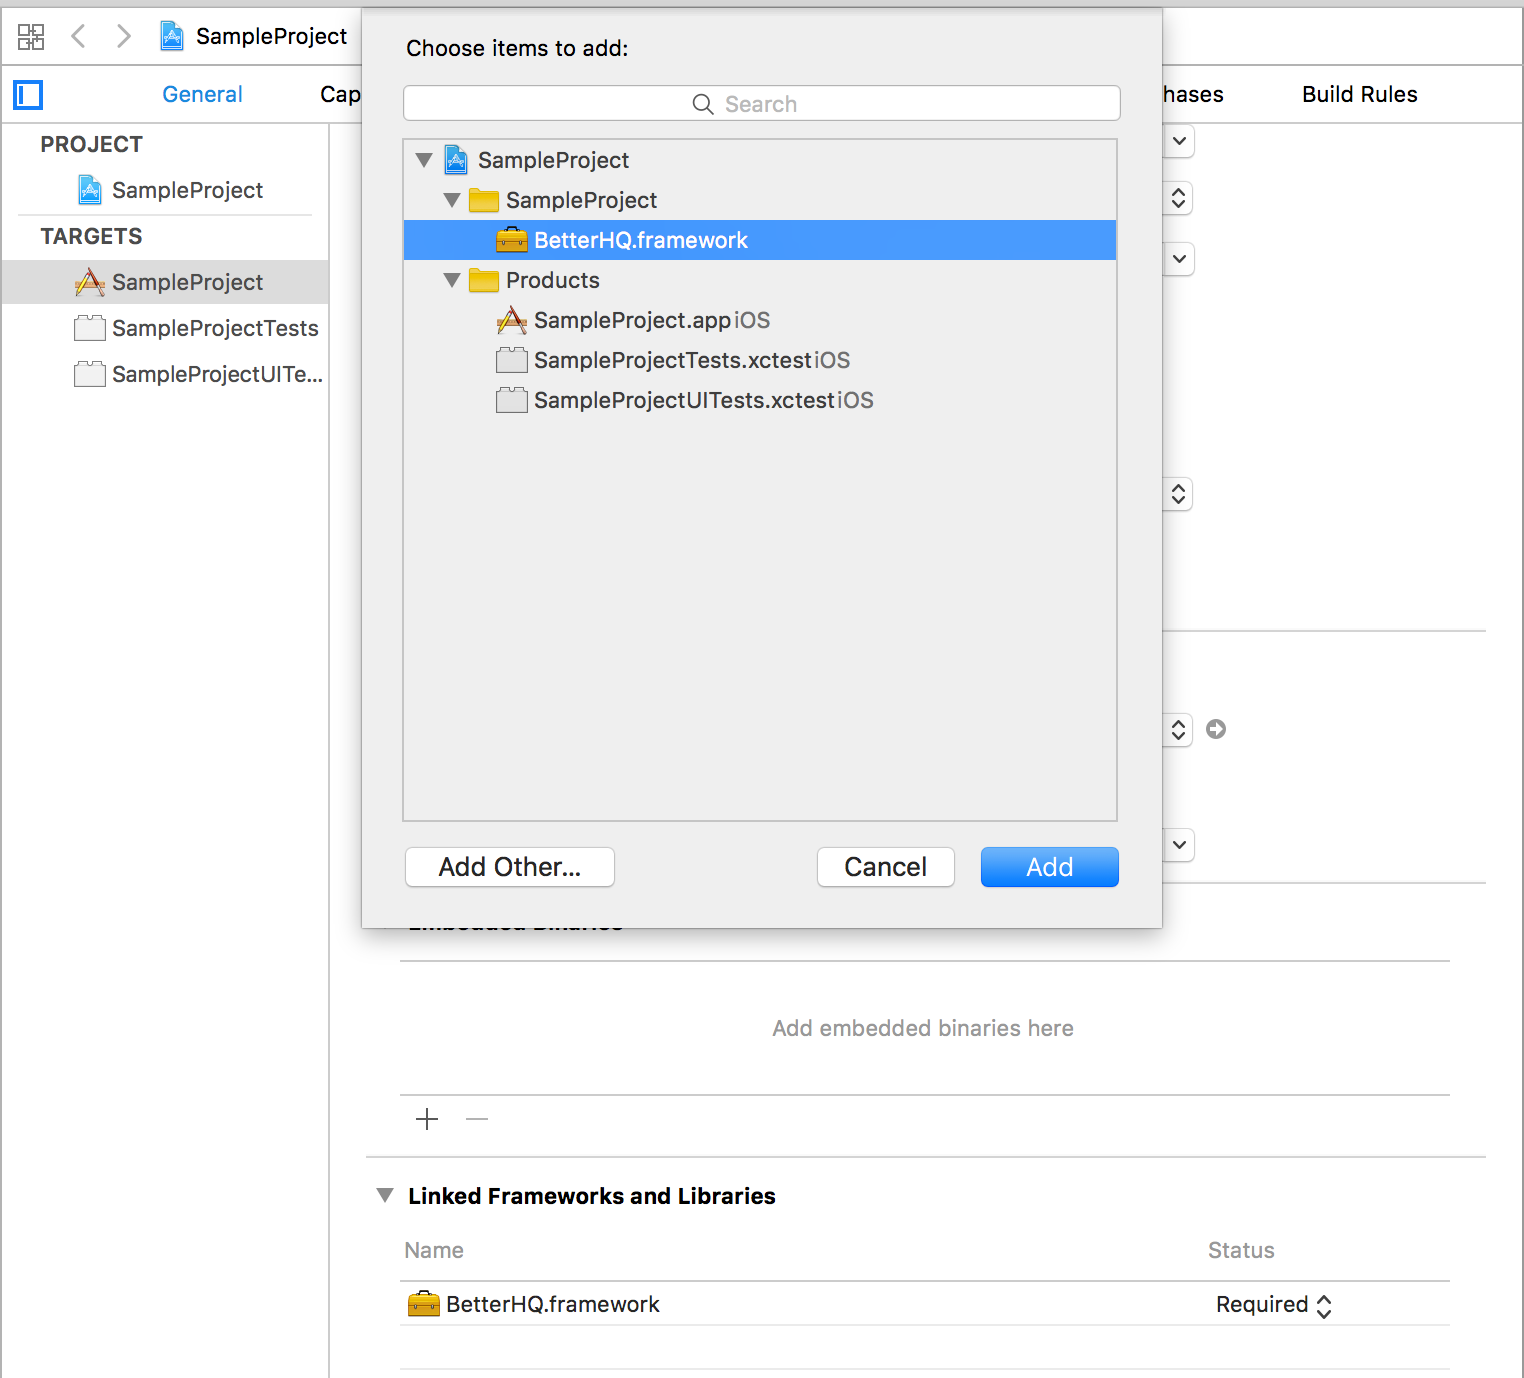Open the Required status dropdown
Screen dimensions: 1524x1378
[x=1274, y=1305]
